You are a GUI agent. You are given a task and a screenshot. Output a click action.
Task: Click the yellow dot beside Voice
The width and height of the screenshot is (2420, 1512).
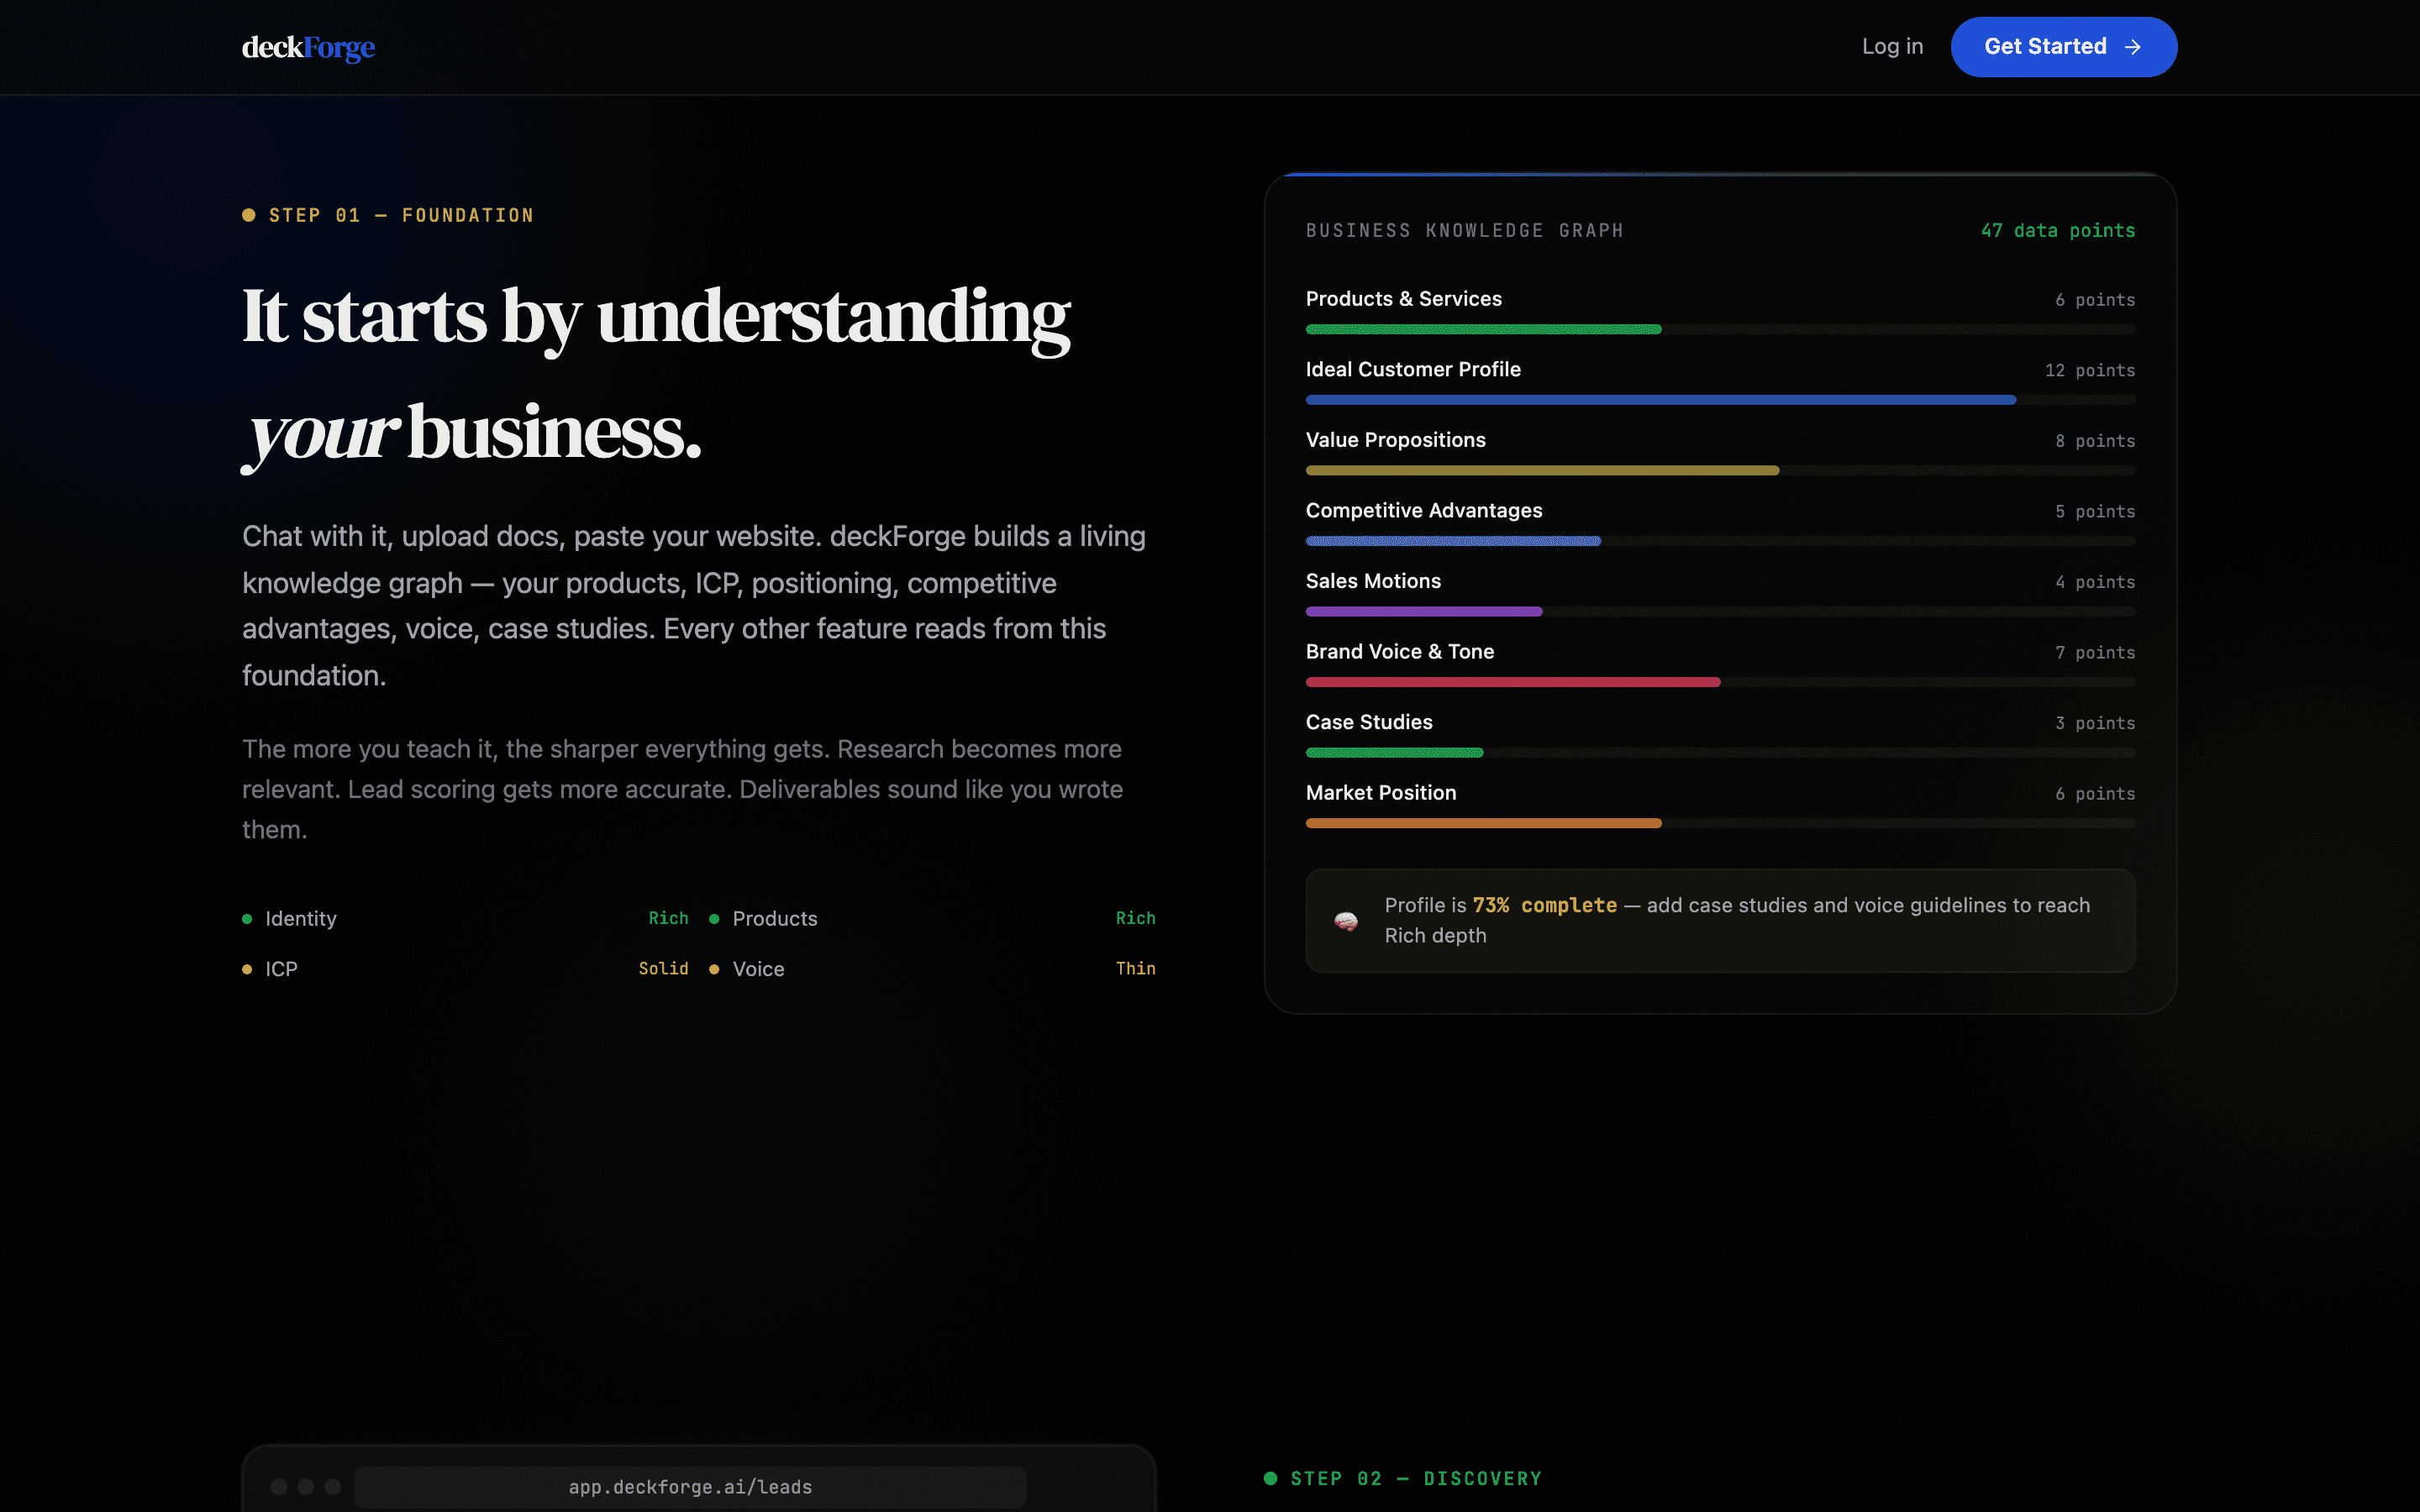tap(714, 969)
